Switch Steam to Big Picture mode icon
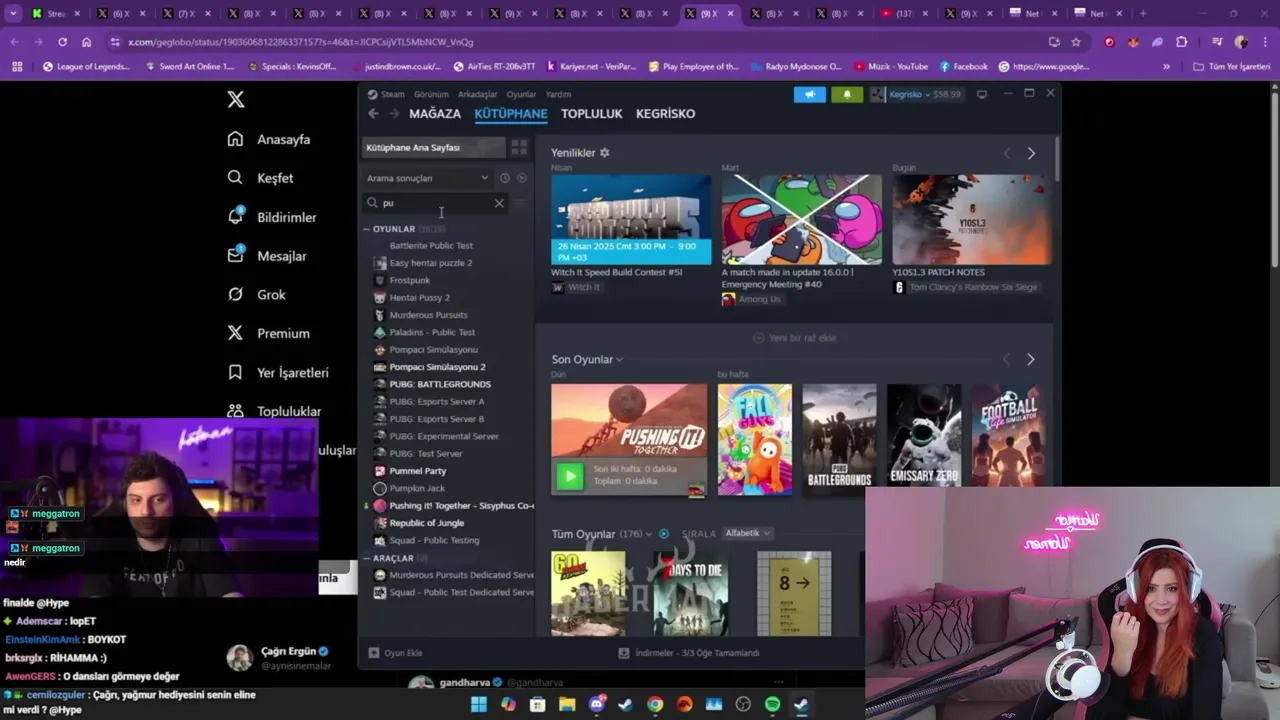 tap(982, 94)
